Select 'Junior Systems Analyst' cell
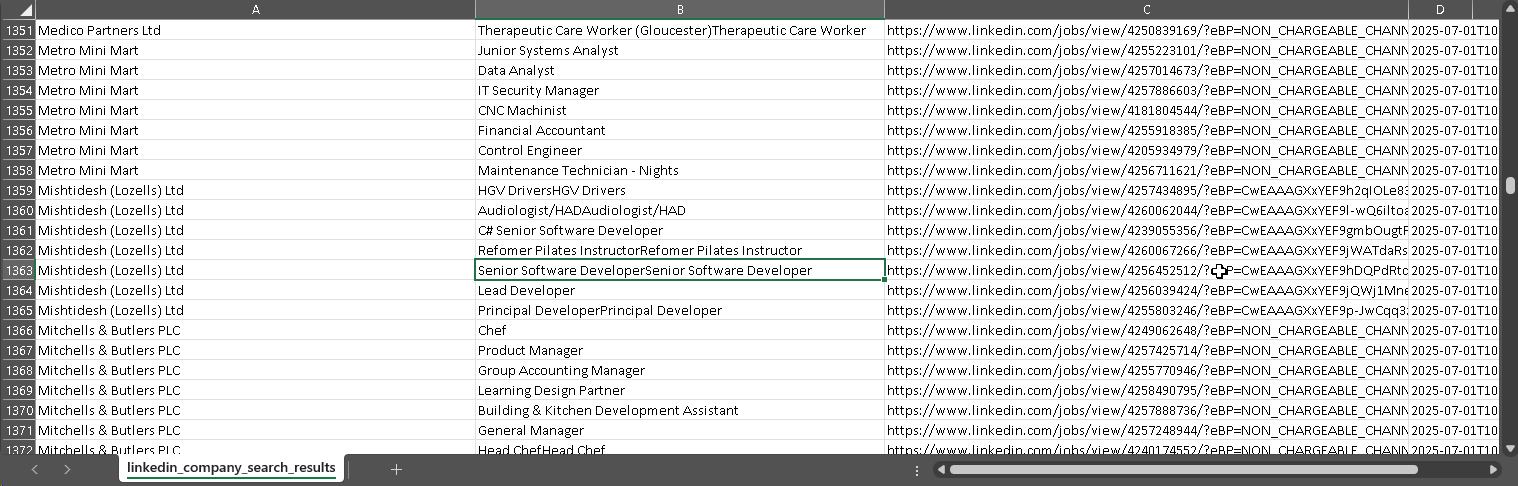This screenshot has width=1518, height=486. coord(680,50)
